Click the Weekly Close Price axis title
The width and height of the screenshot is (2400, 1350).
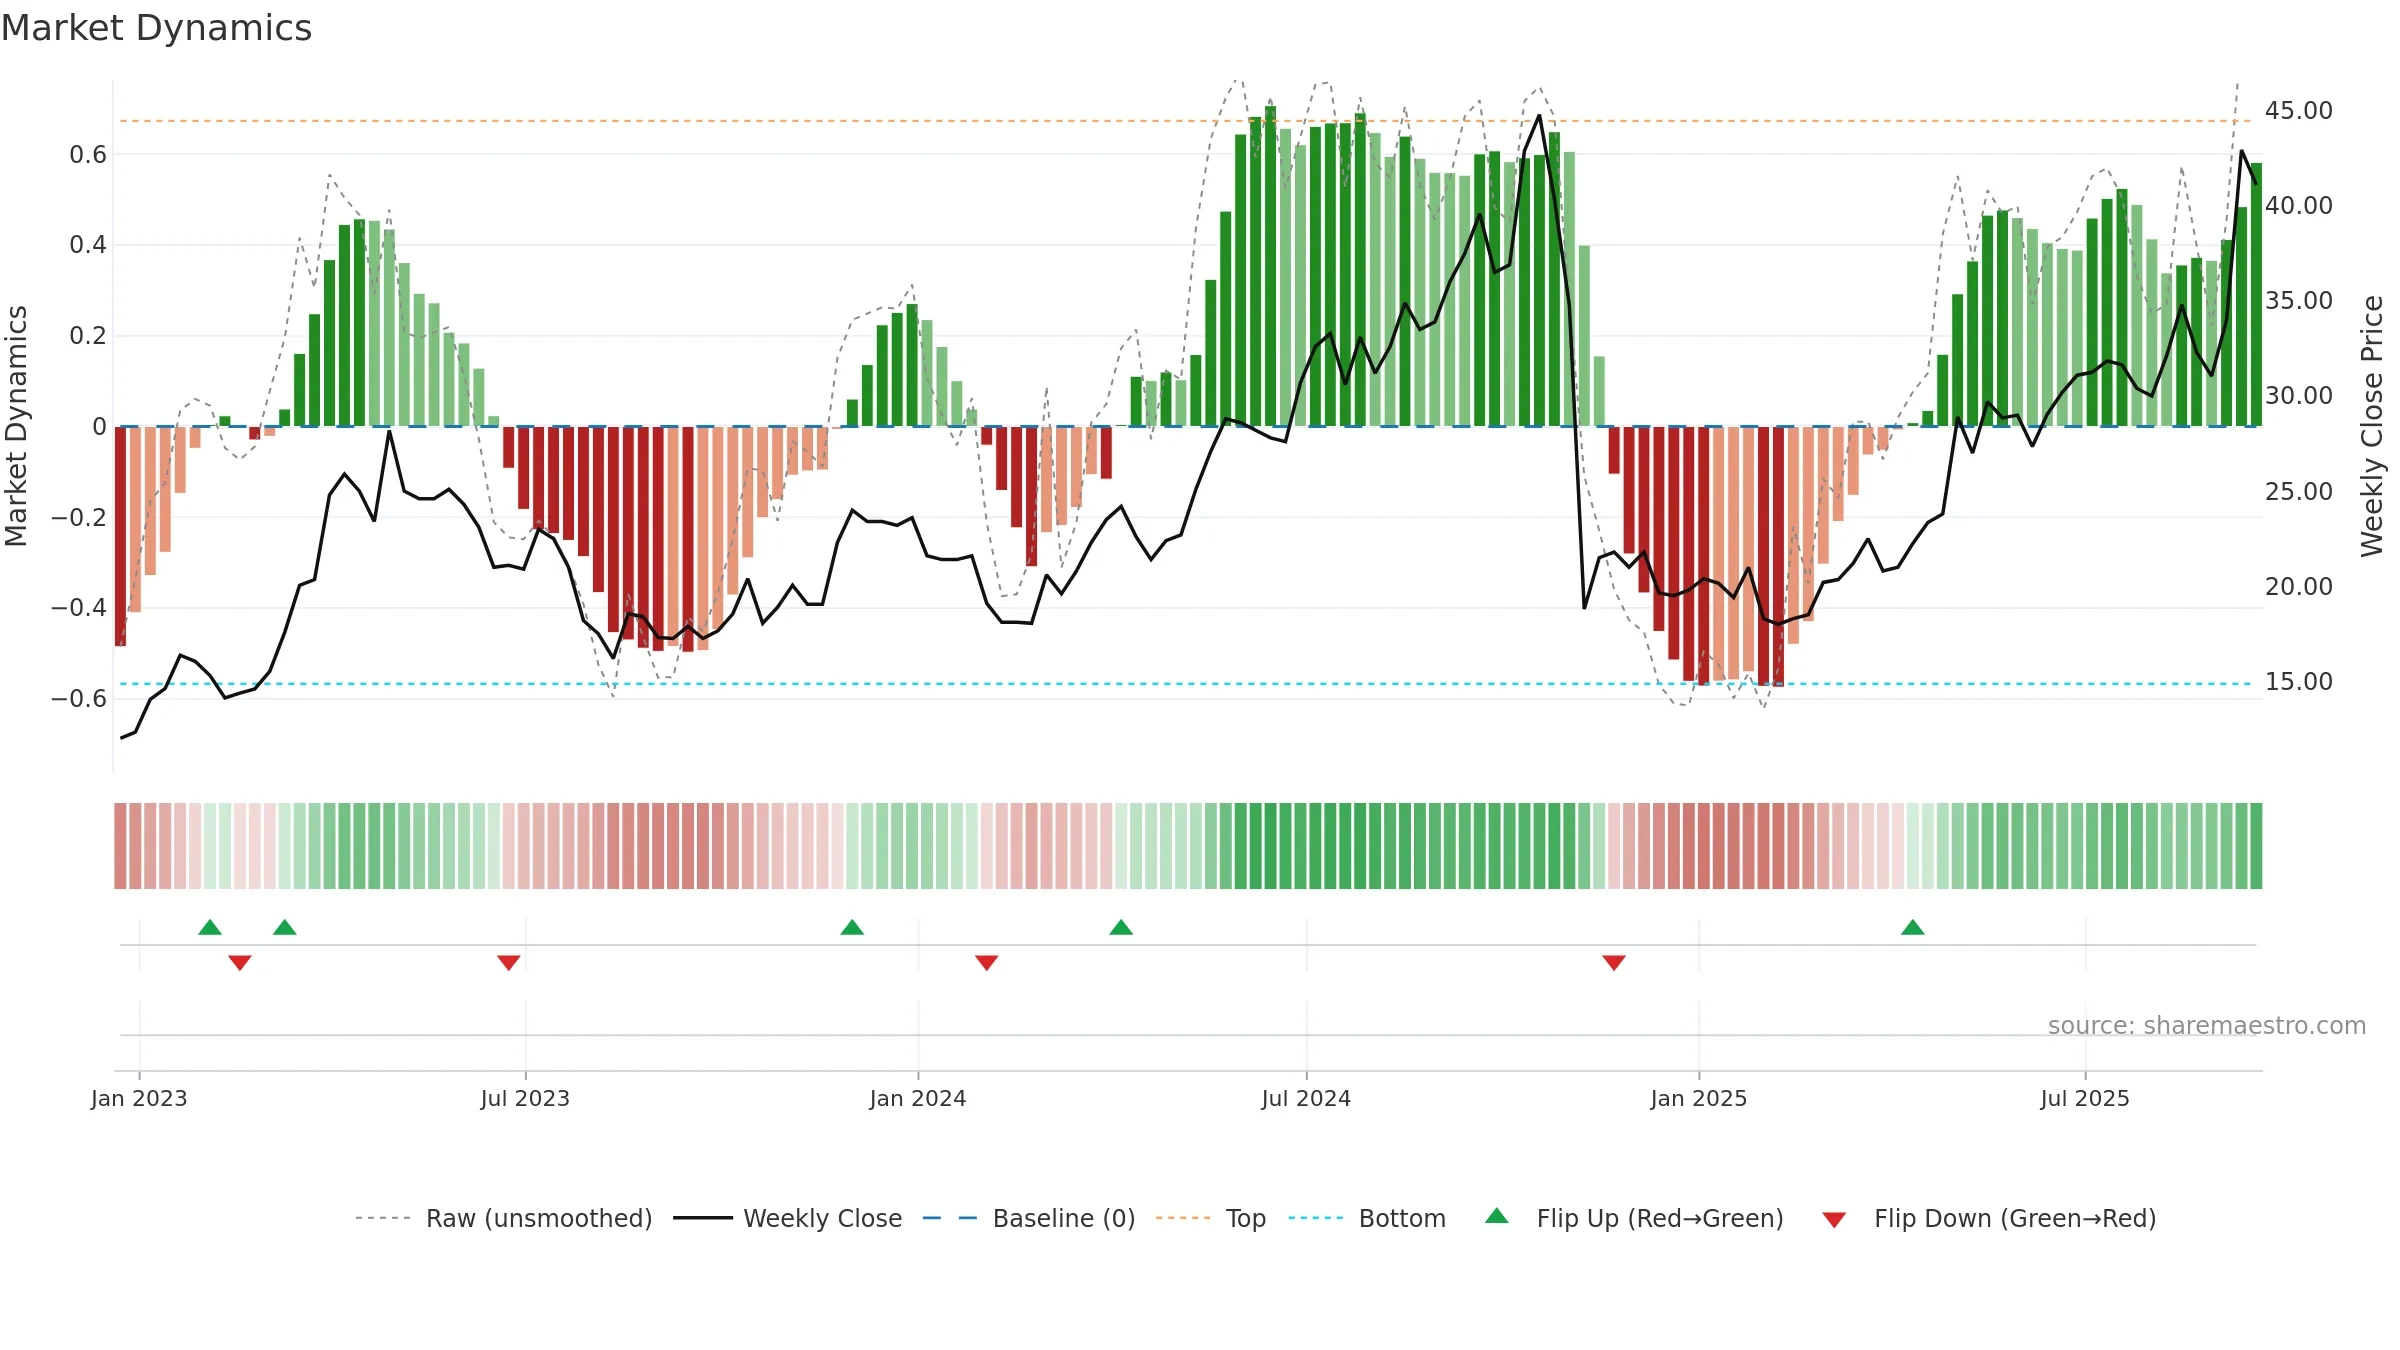[x=2372, y=426]
